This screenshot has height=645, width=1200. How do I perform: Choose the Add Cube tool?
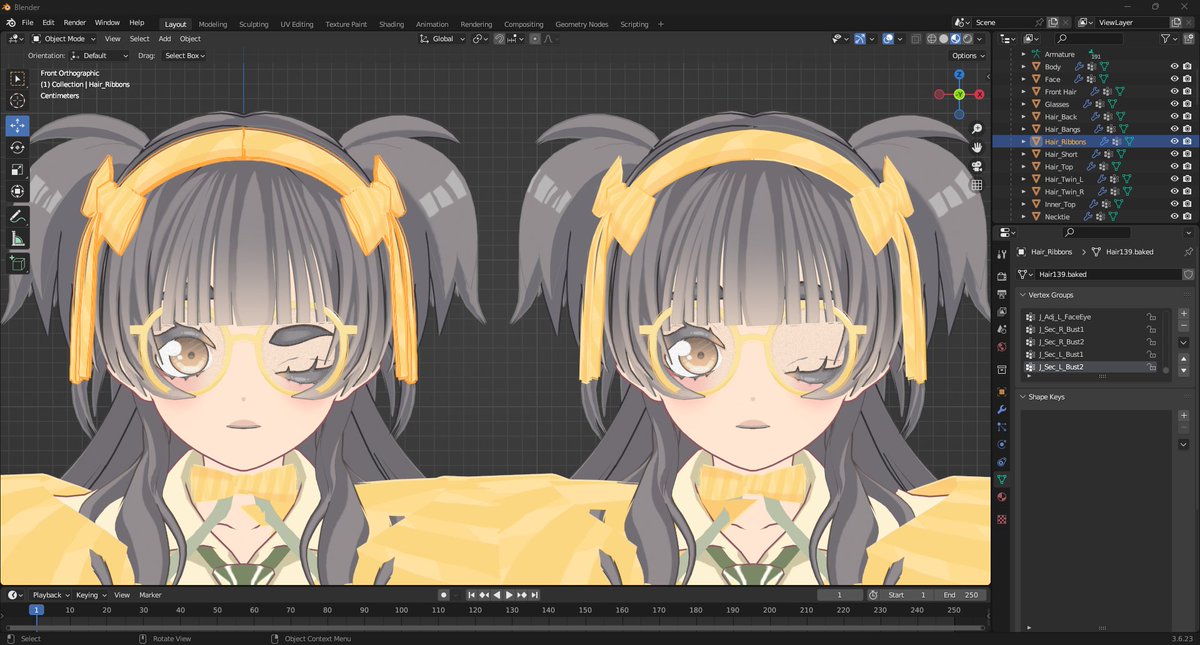click(x=17, y=263)
